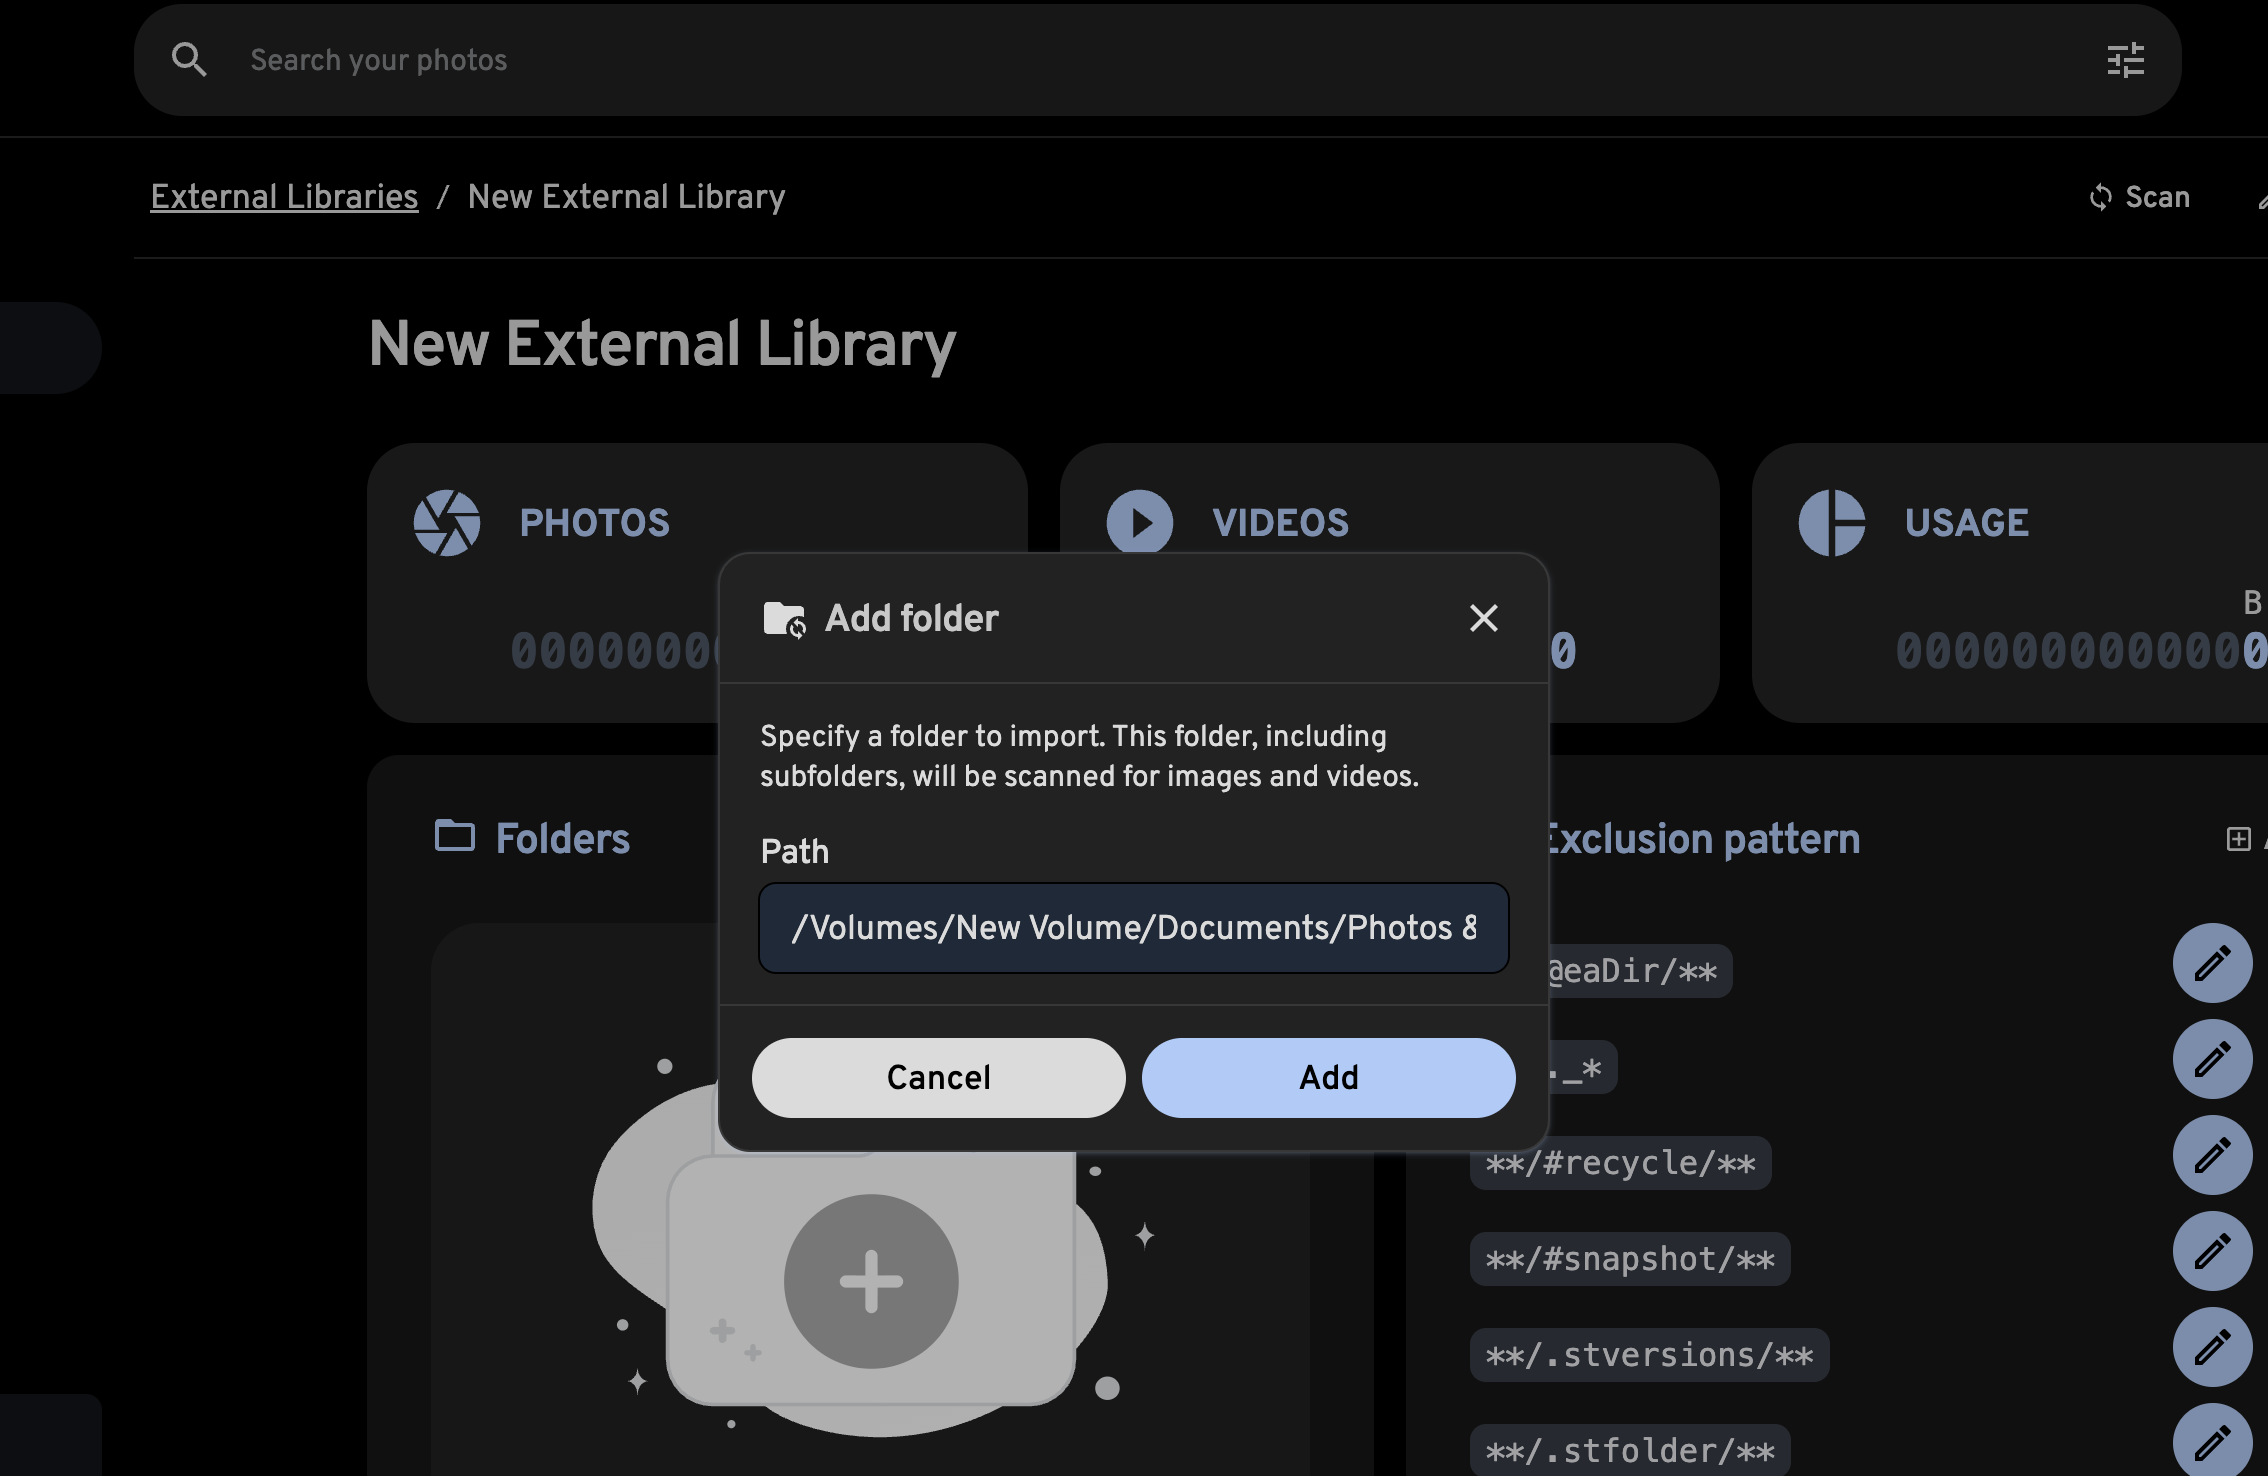Click the Scan refresh icon
Image resolution: width=2268 pixels, height=1476 pixels.
[2100, 197]
